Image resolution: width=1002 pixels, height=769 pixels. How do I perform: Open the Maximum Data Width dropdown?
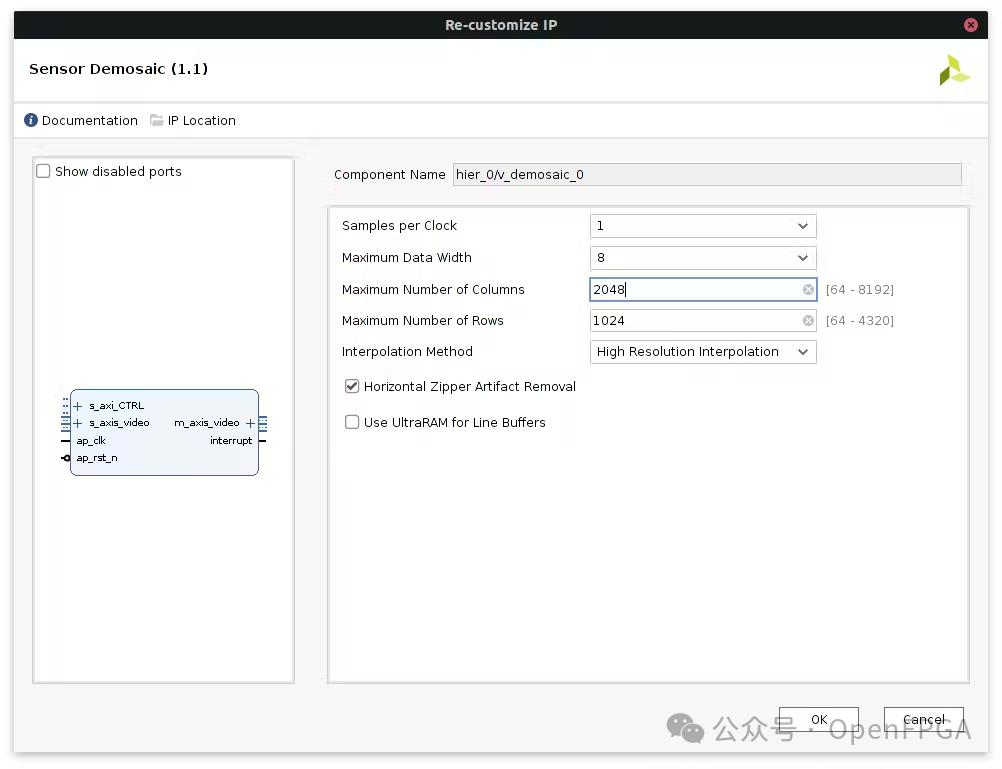pyautogui.click(x=703, y=258)
